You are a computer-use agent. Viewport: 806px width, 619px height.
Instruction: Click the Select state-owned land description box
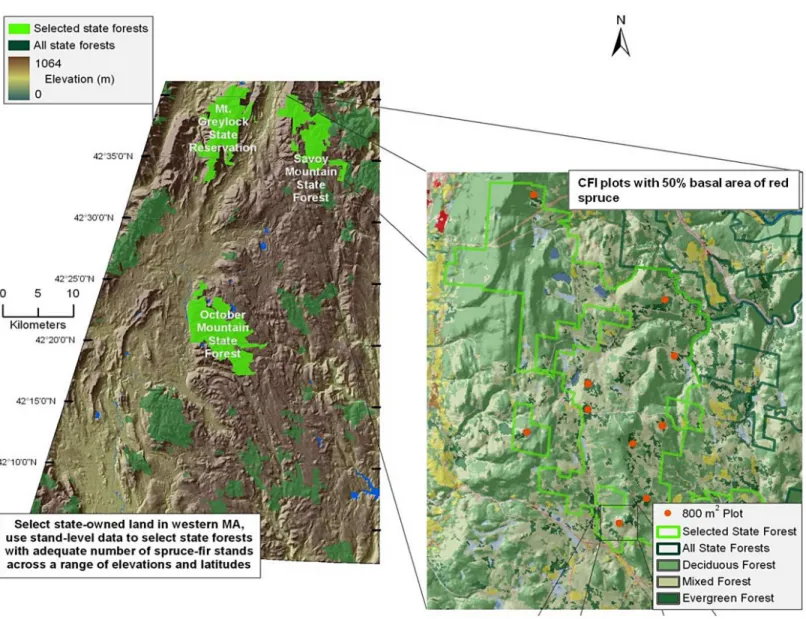click(x=129, y=544)
